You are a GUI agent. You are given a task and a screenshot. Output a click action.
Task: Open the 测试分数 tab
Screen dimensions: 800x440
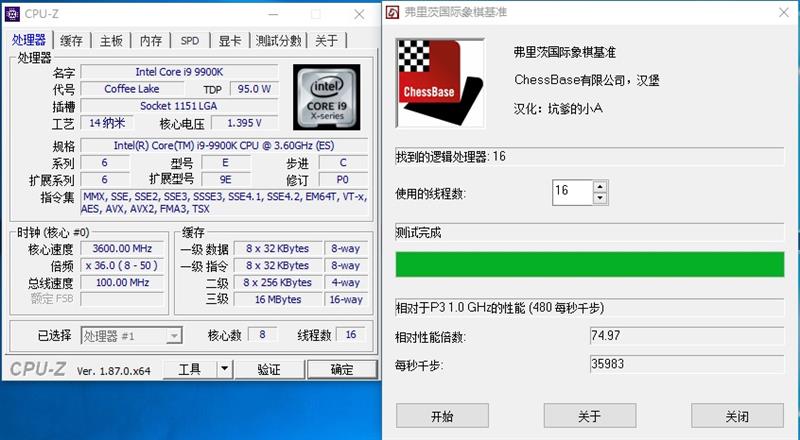[x=279, y=41]
